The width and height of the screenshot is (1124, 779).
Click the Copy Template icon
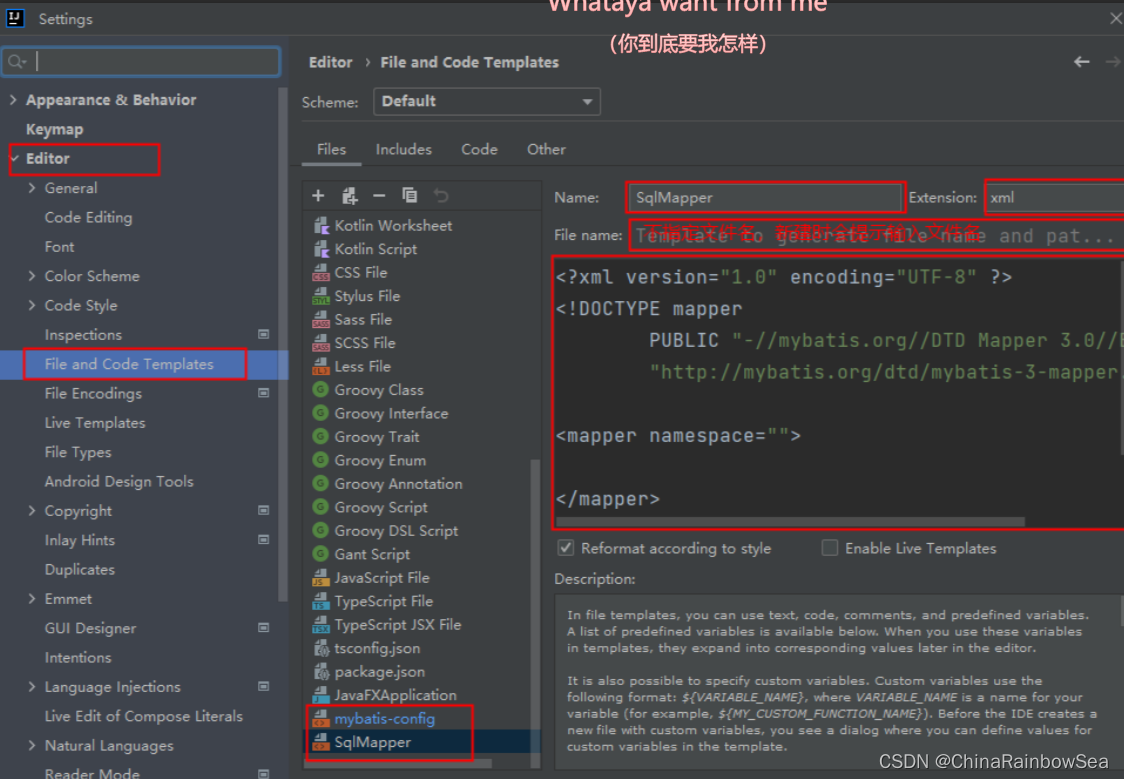click(410, 196)
